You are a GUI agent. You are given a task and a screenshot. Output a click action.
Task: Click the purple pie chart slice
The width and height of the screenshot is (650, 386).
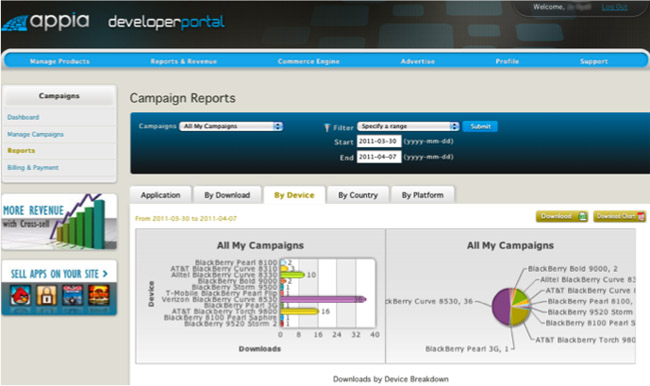click(501, 307)
